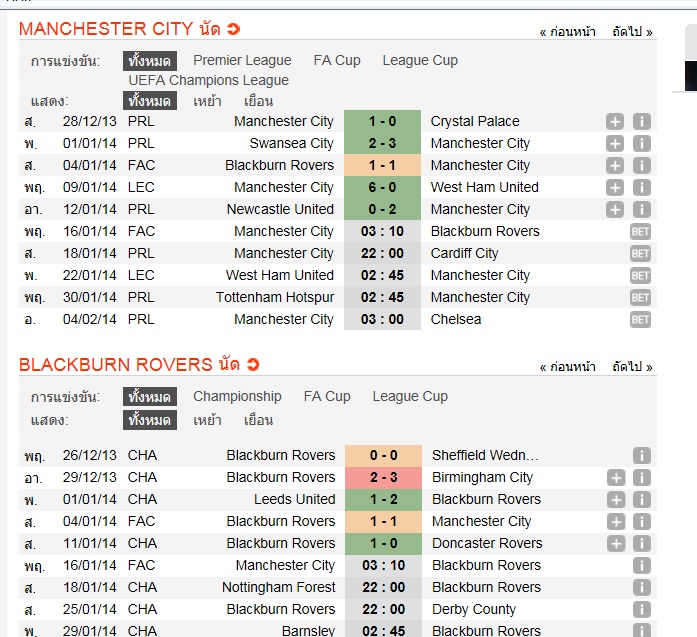Go to ถัดไป next Manchester City matches
Screen dimensions: 697x637
tap(632, 32)
